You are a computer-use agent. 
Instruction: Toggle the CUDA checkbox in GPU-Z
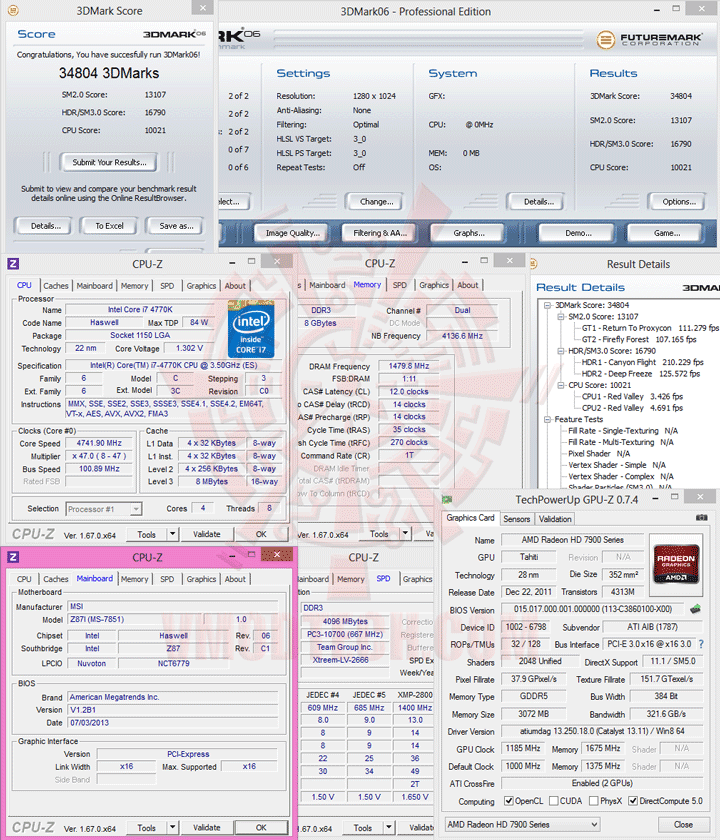[x=553, y=801]
